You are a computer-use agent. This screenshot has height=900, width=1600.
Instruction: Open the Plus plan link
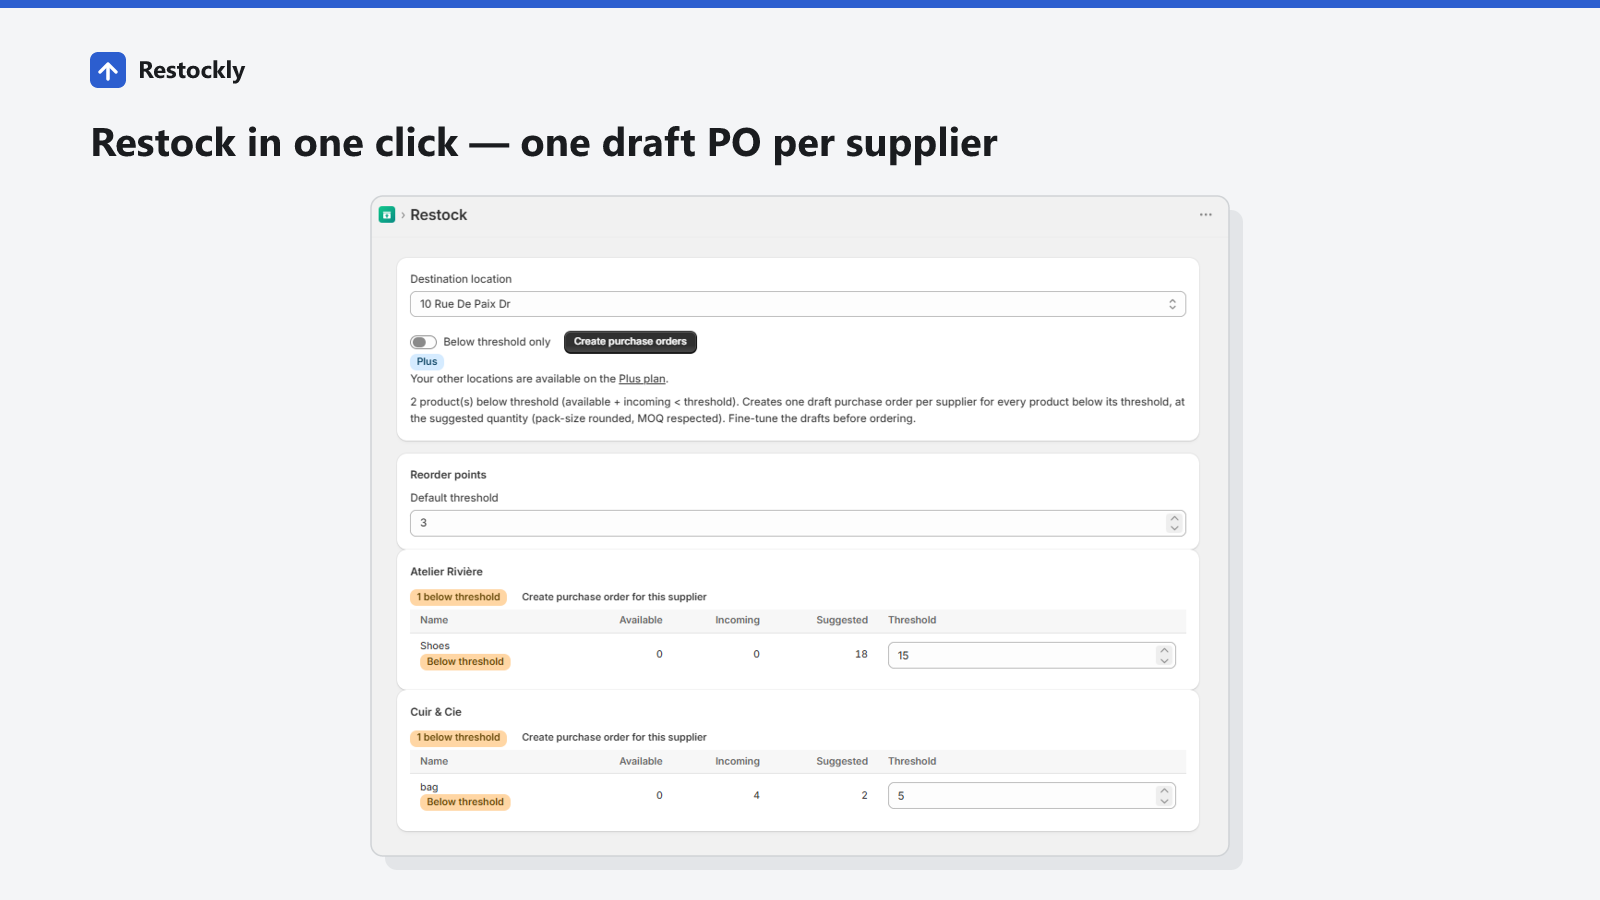pos(642,379)
